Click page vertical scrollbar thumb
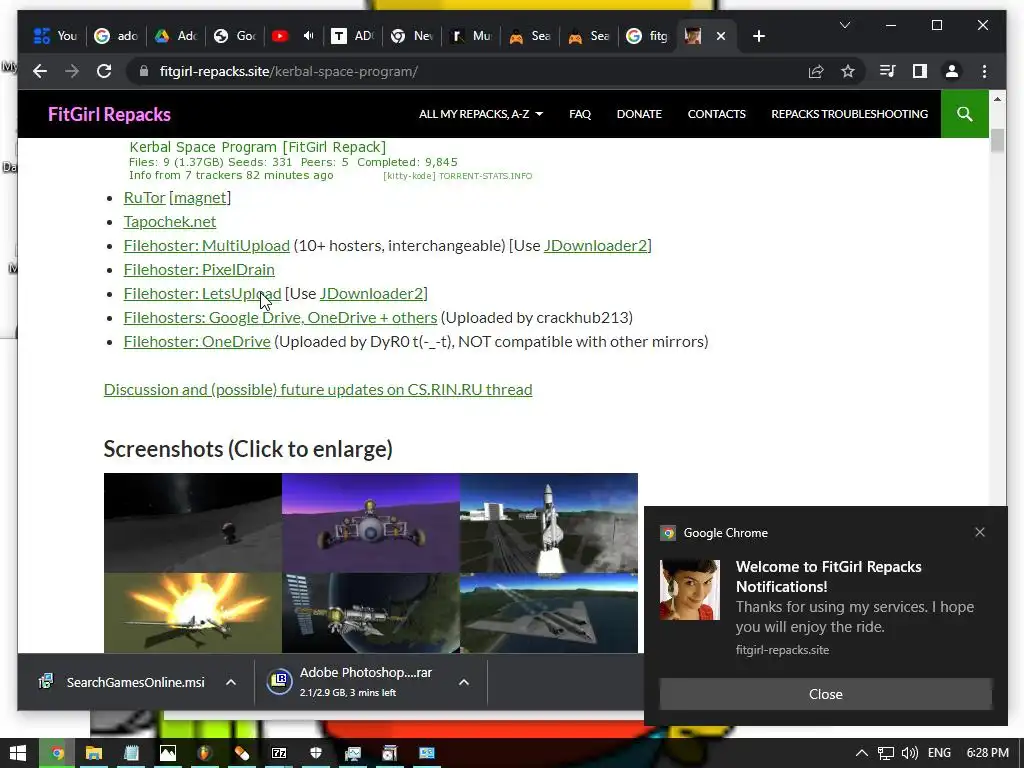Viewport: 1024px width, 768px height. 997,140
